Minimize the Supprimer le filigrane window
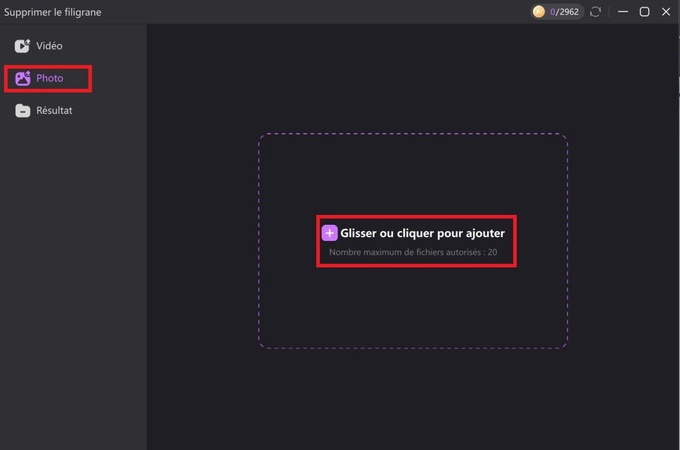This screenshot has width=680, height=450. click(623, 12)
